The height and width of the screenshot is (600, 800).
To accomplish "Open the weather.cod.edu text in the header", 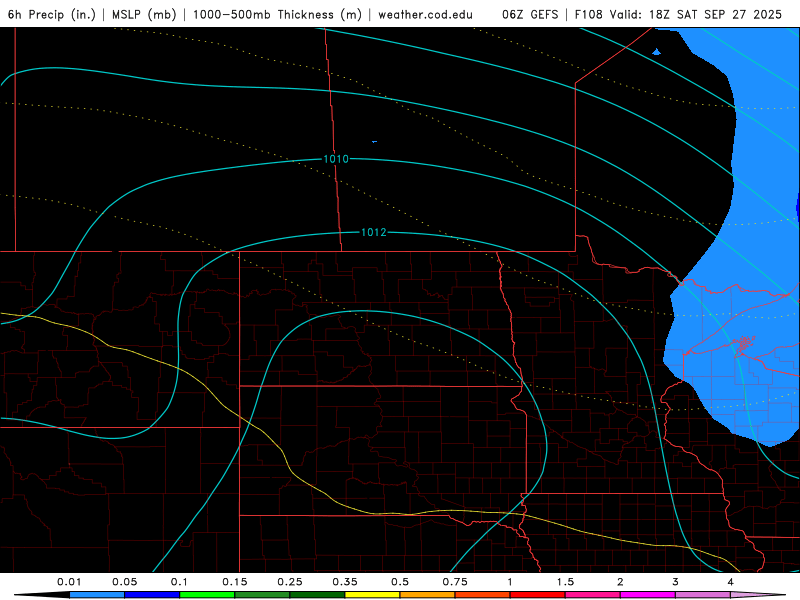I will point(426,14).
